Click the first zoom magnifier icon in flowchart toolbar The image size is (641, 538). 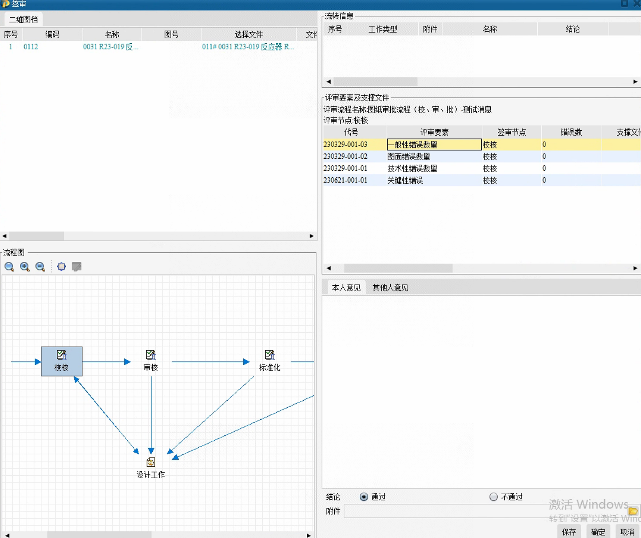(9, 267)
